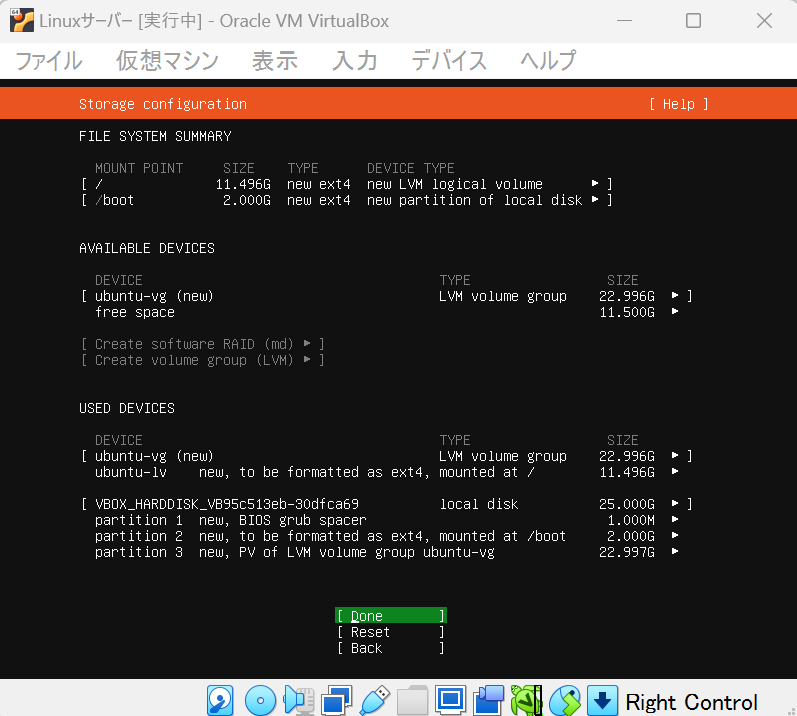Expand ubuntu-vg arrow under Available Devices
The width and height of the screenshot is (797, 716).
[x=675, y=295]
